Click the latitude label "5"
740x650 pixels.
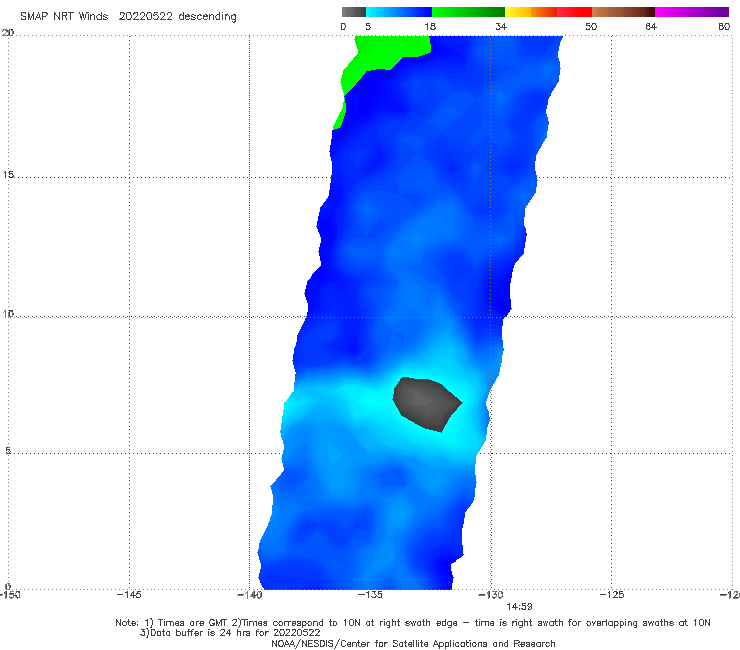point(8,451)
